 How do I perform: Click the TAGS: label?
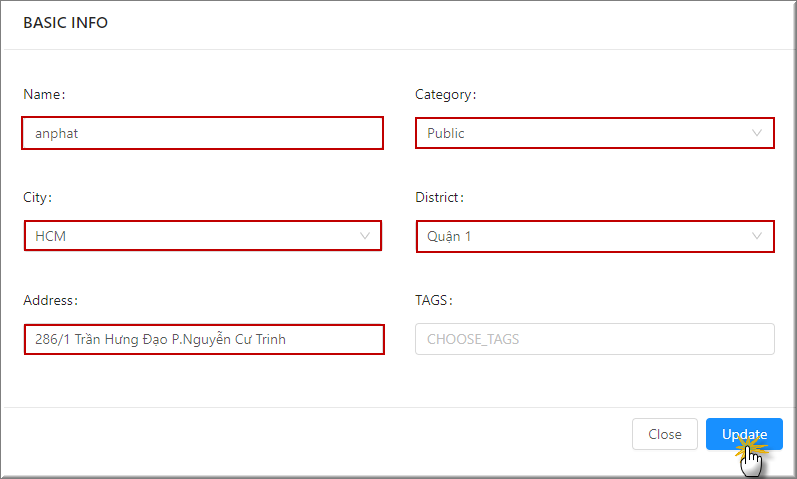point(434,301)
